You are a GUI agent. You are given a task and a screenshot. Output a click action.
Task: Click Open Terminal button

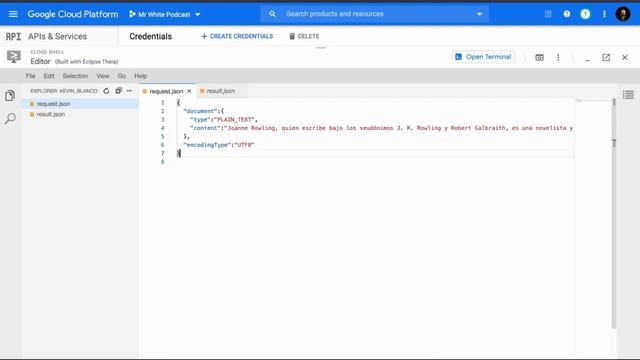point(483,57)
